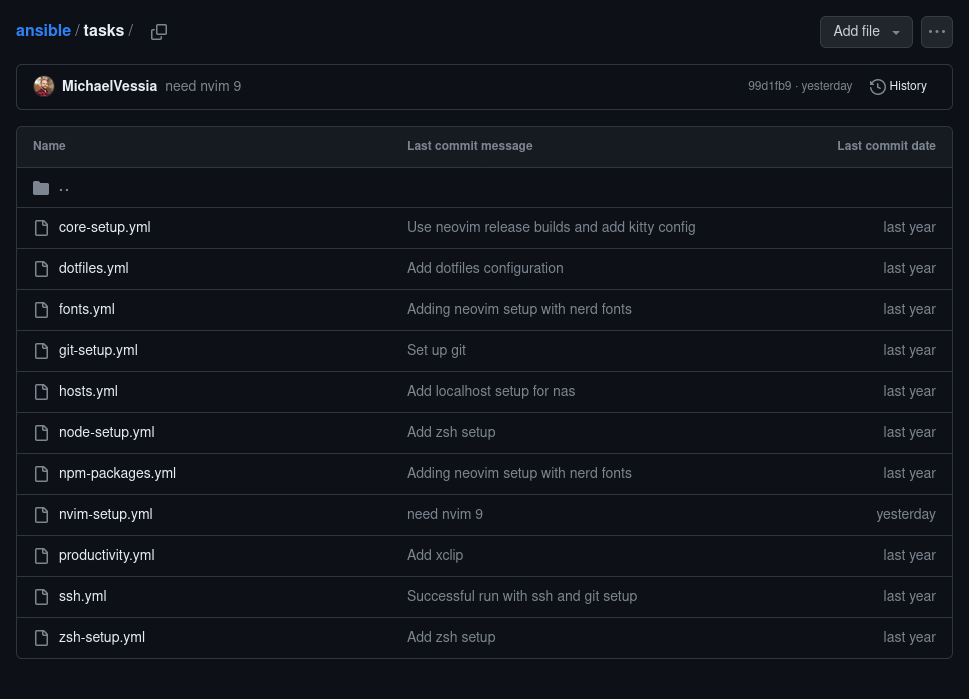Image resolution: width=969 pixels, height=699 pixels.
Task: View commit history with the History button
Action: coord(898,87)
